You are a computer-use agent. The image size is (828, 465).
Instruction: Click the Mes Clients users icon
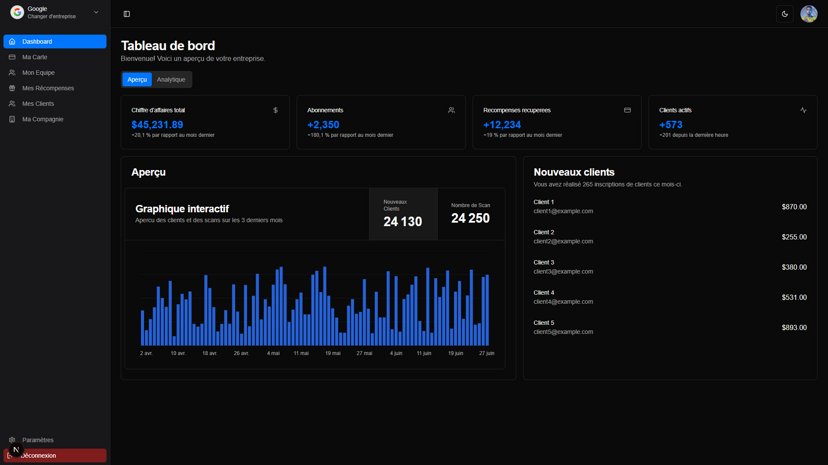tap(12, 104)
